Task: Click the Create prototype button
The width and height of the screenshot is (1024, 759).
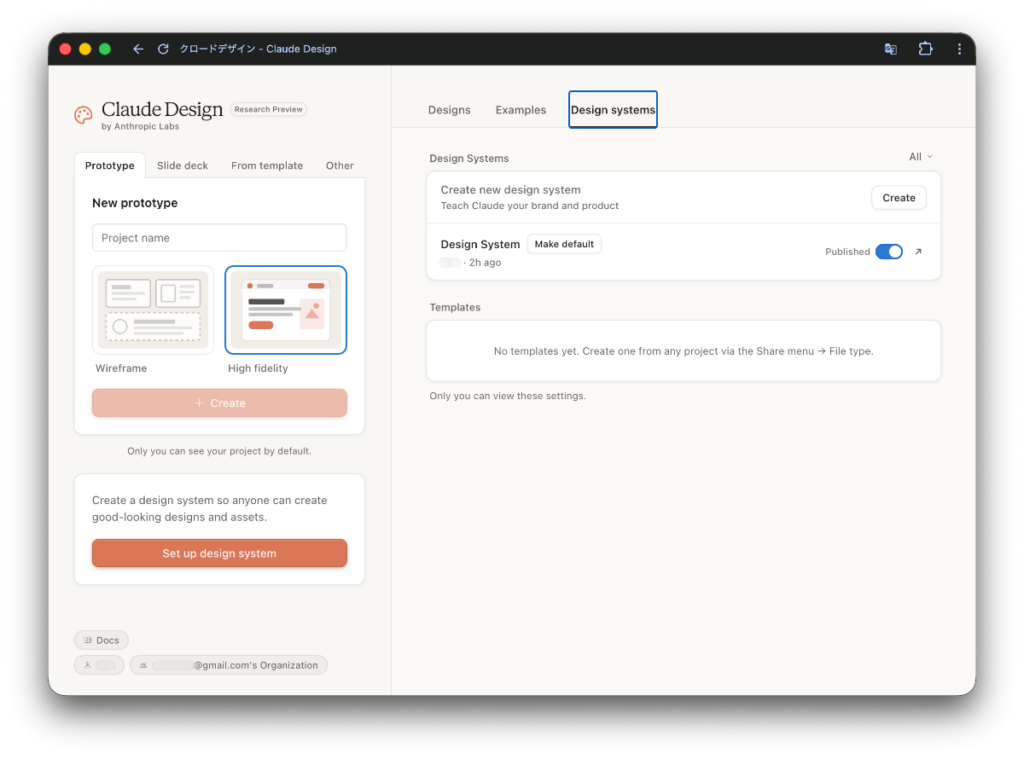Action: 219,403
